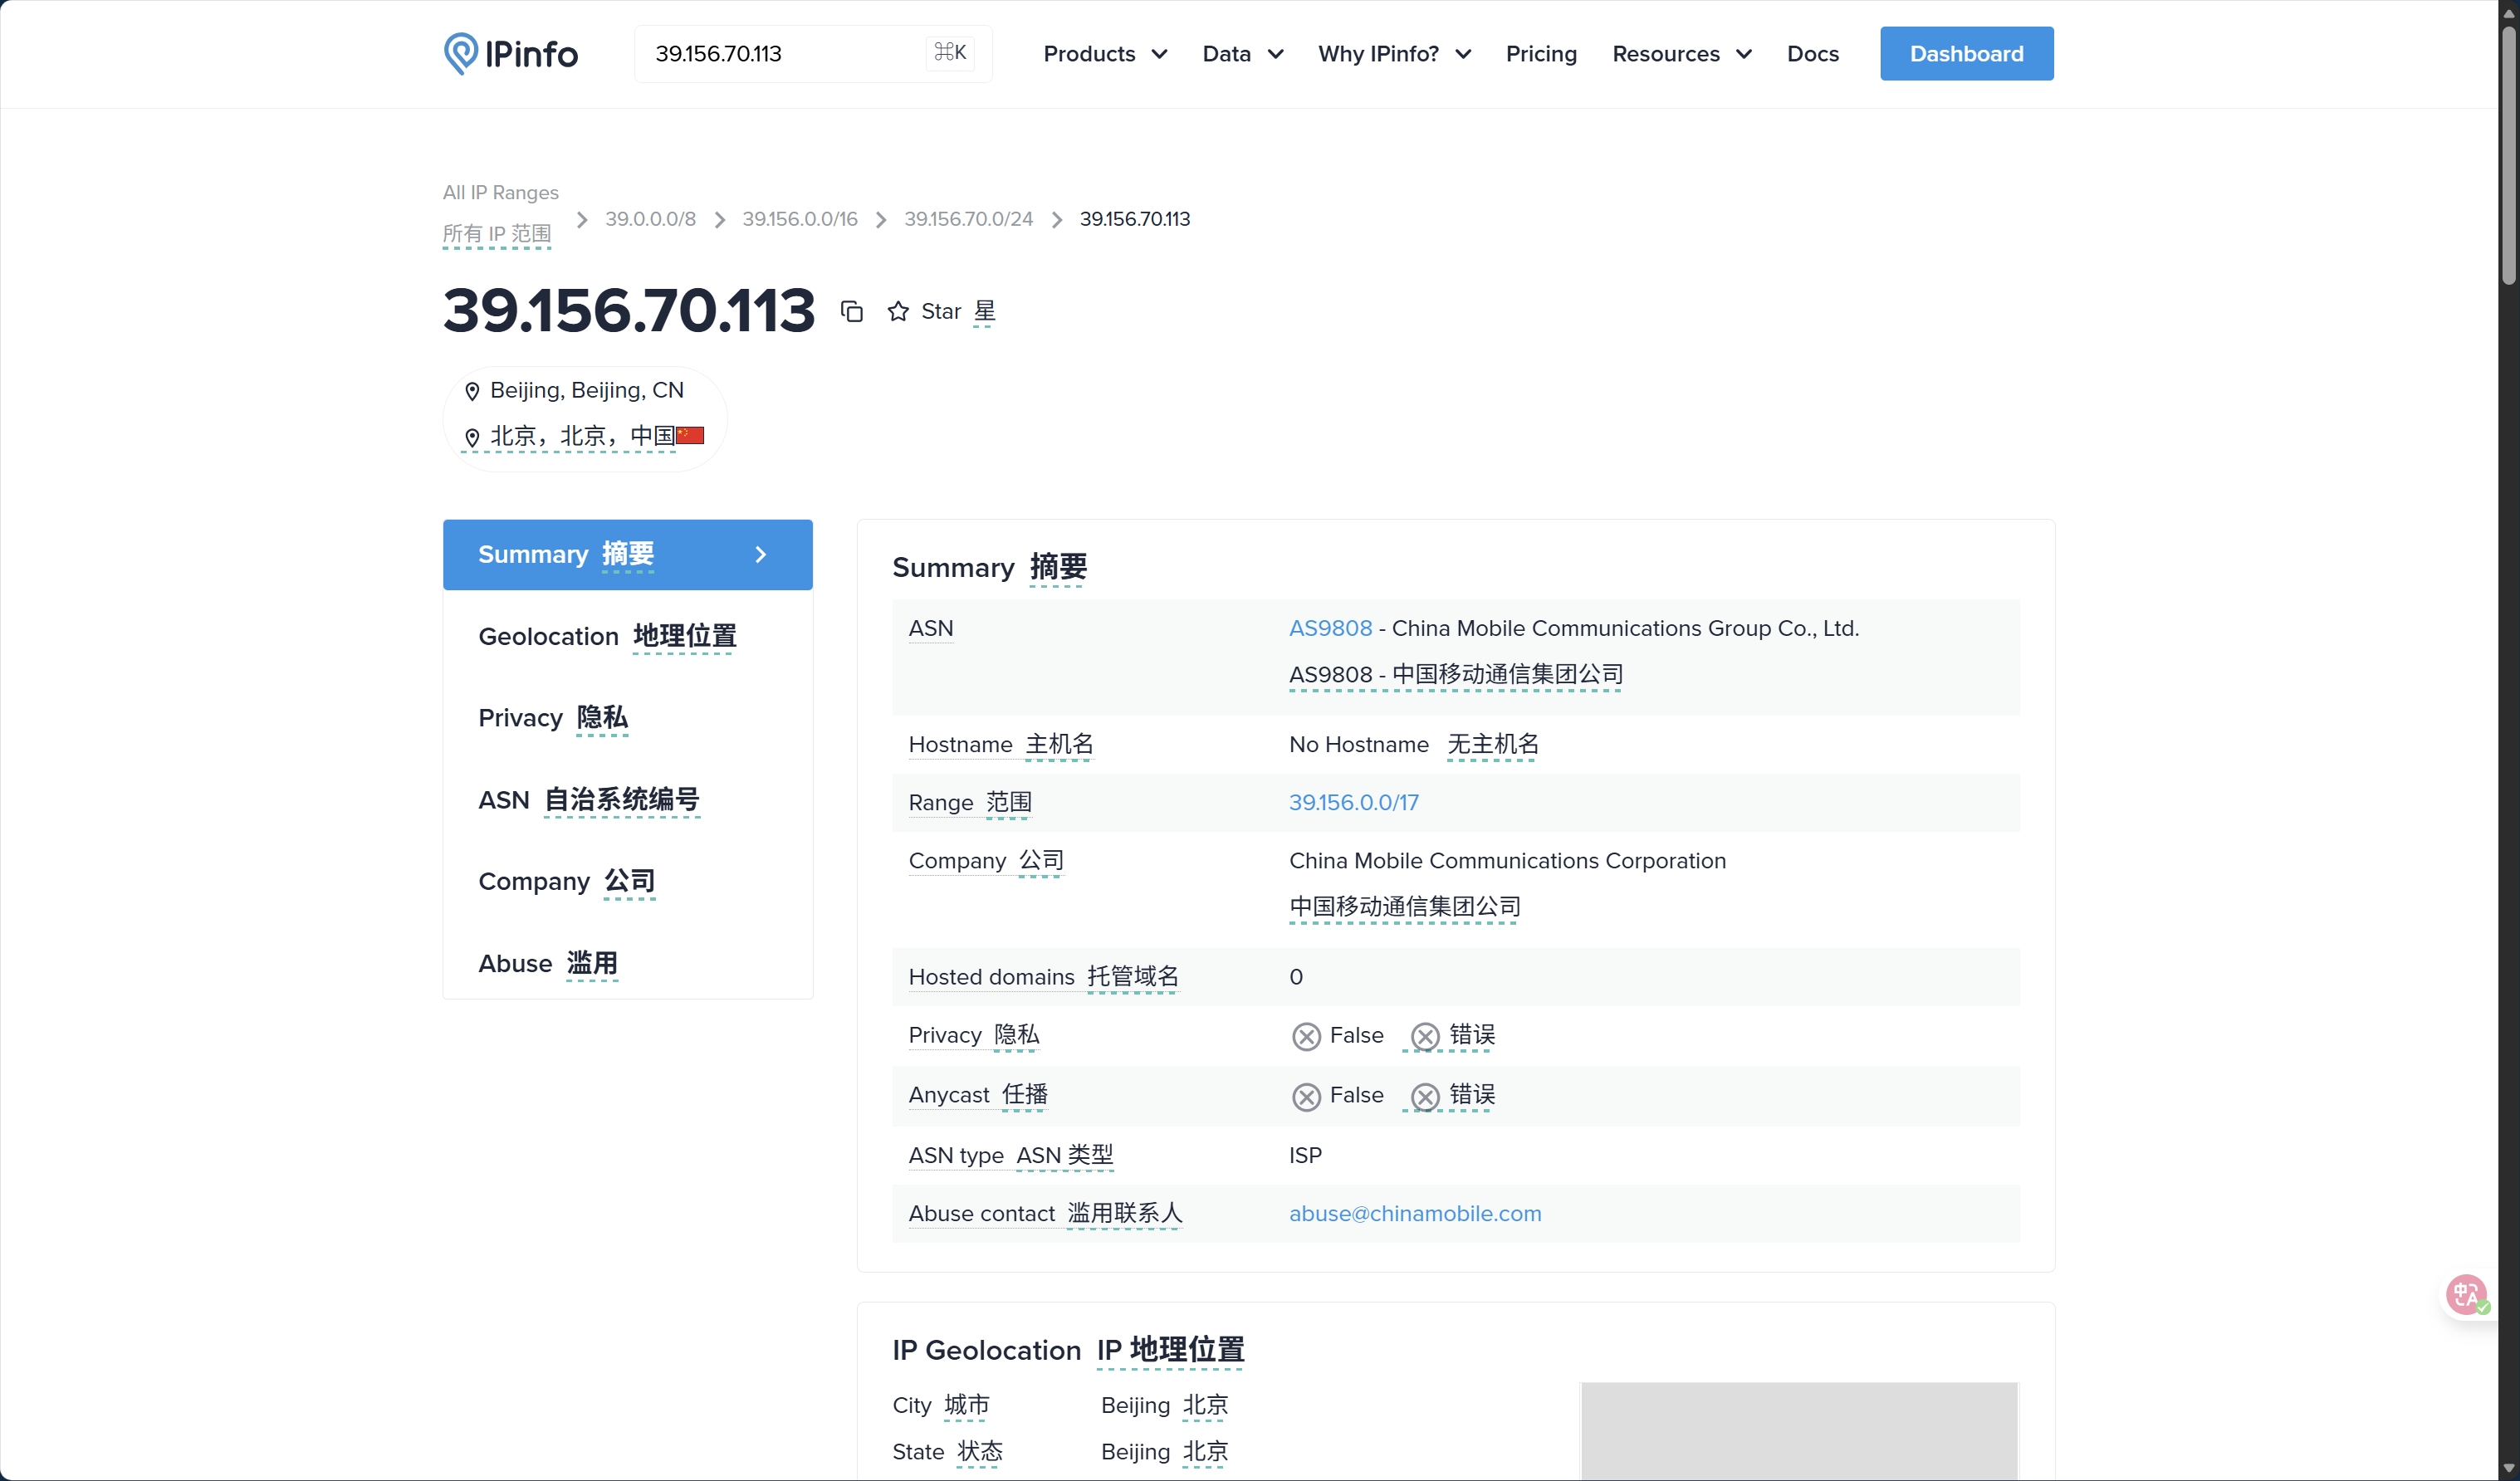The width and height of the screenshot is (2520, 1481).
Task: Switch to the Geolocation sidebar tab
Action: pos(607,636)
